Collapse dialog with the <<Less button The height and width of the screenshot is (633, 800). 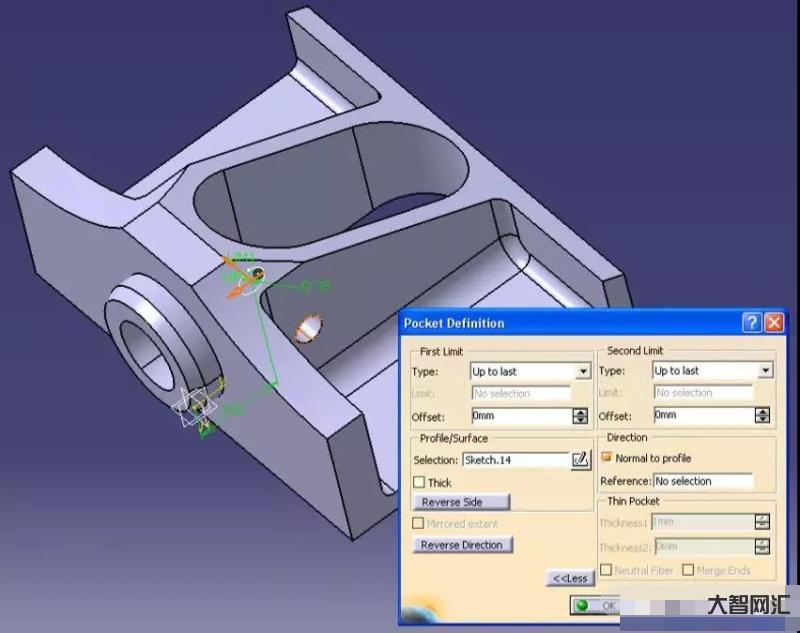coord(570,578)
